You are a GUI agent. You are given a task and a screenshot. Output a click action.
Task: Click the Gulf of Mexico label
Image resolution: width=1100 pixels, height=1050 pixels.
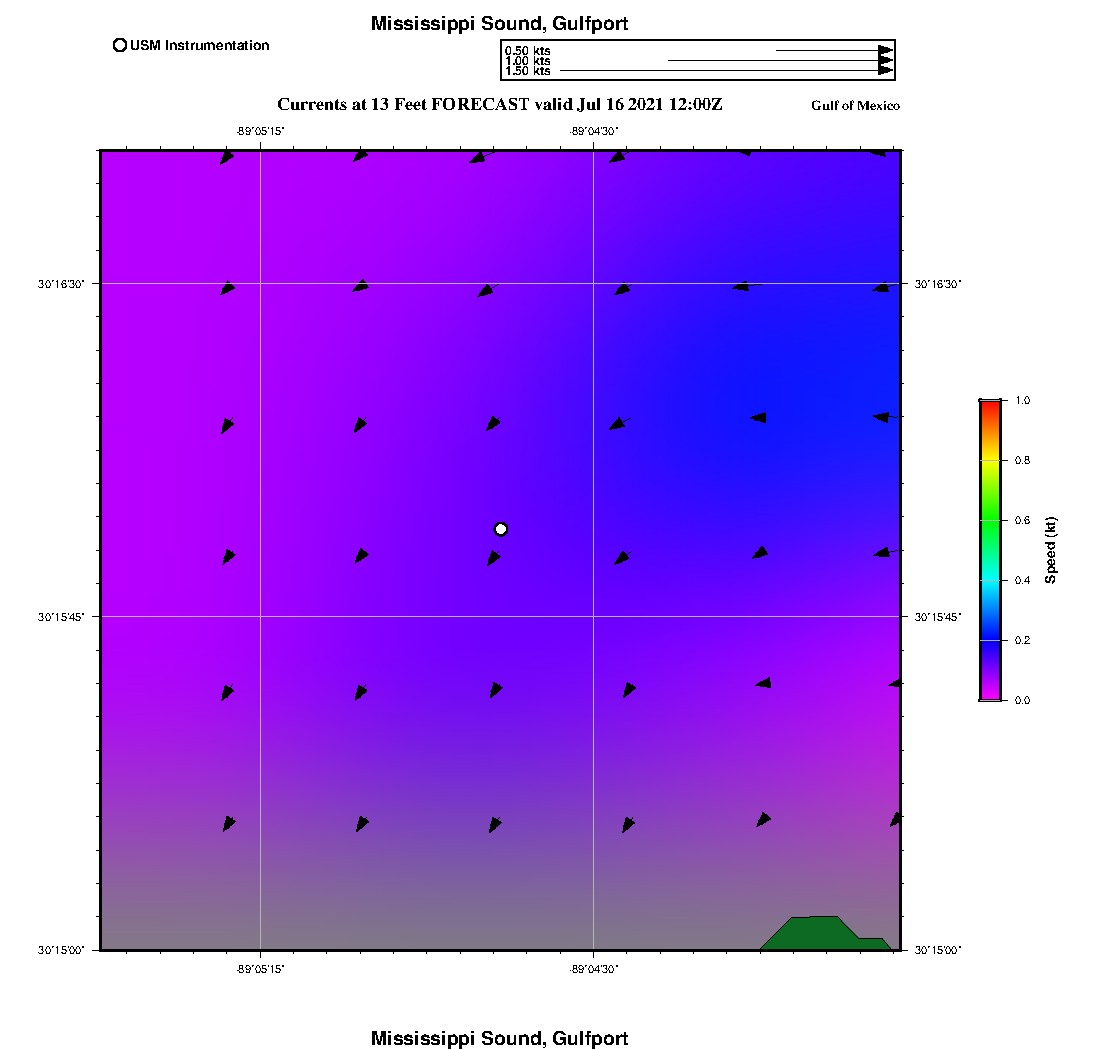(x=855, y=105)
